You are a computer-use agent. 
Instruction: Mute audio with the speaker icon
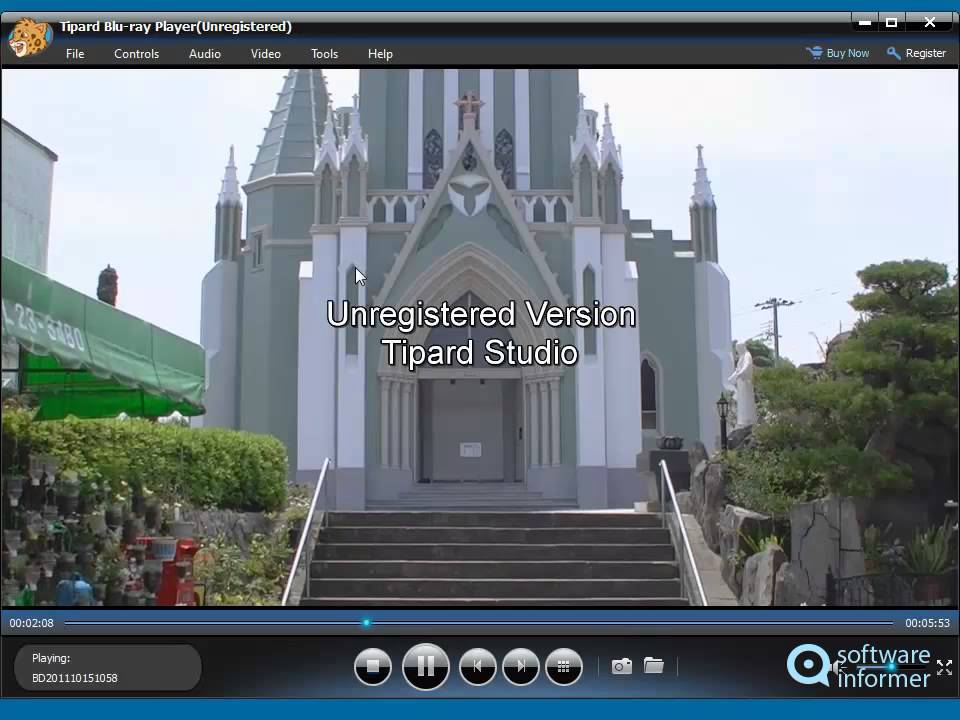(x=838, y=667)
